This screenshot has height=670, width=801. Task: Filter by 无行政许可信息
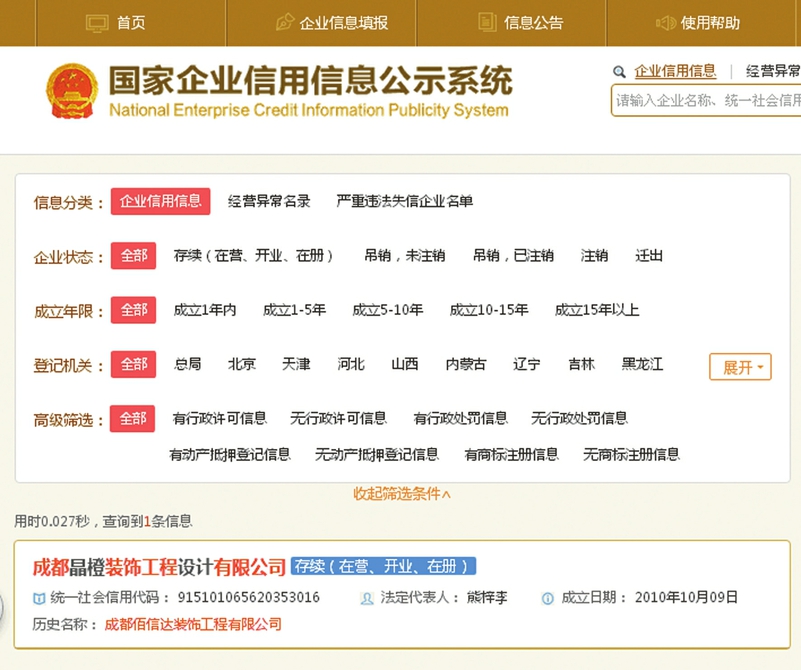click(338, 419)
